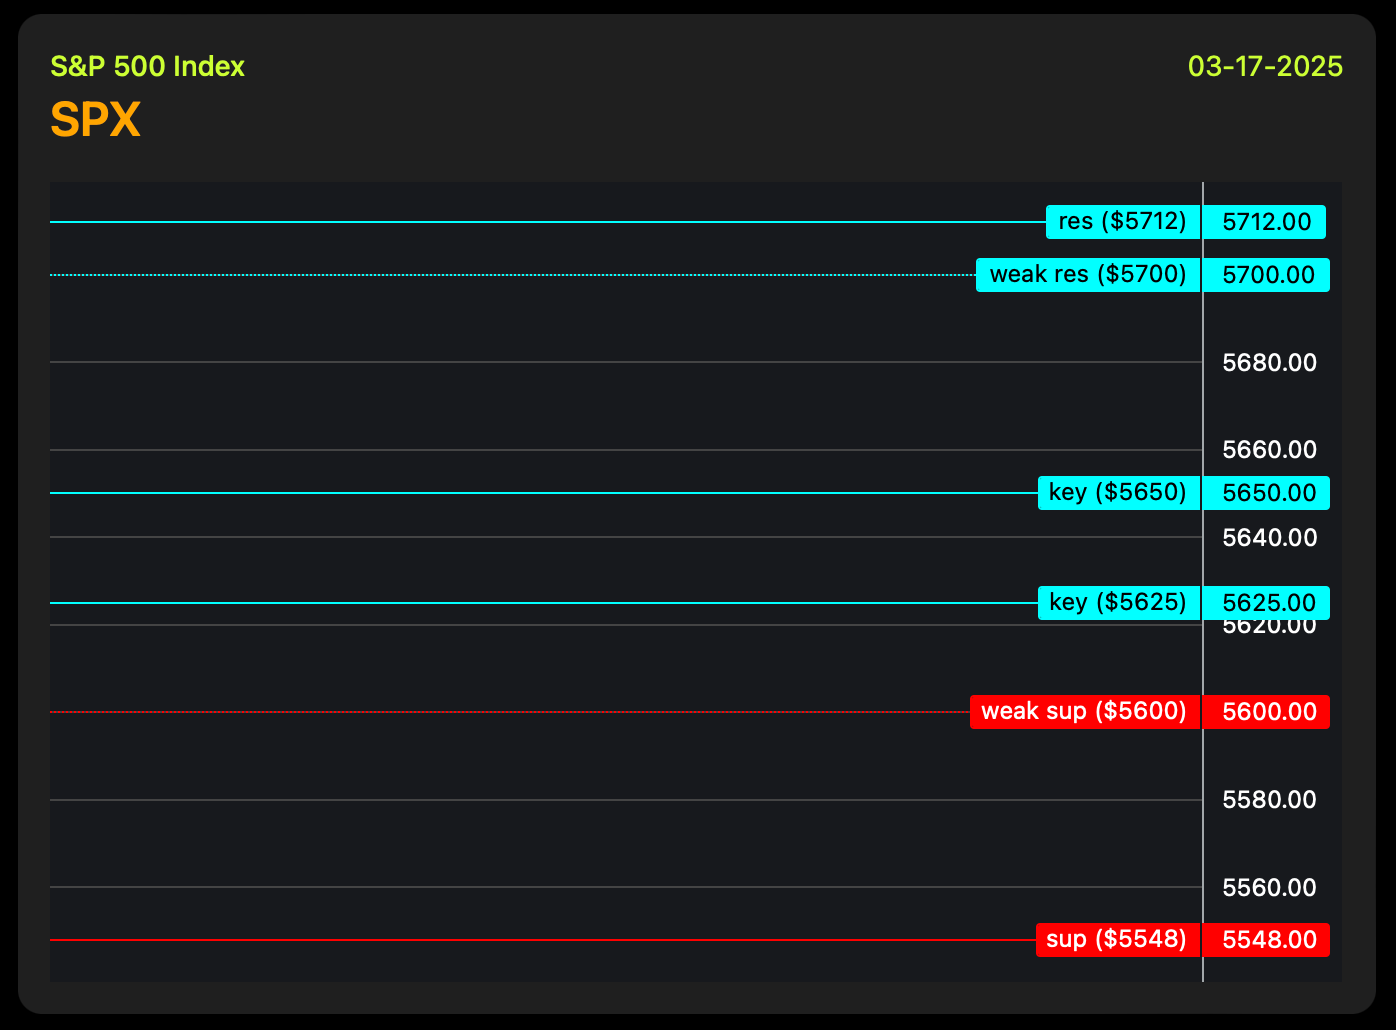1396x1030 pixels.
Task: Click the 03-17-2025 date label
Action: point(1265,67)
